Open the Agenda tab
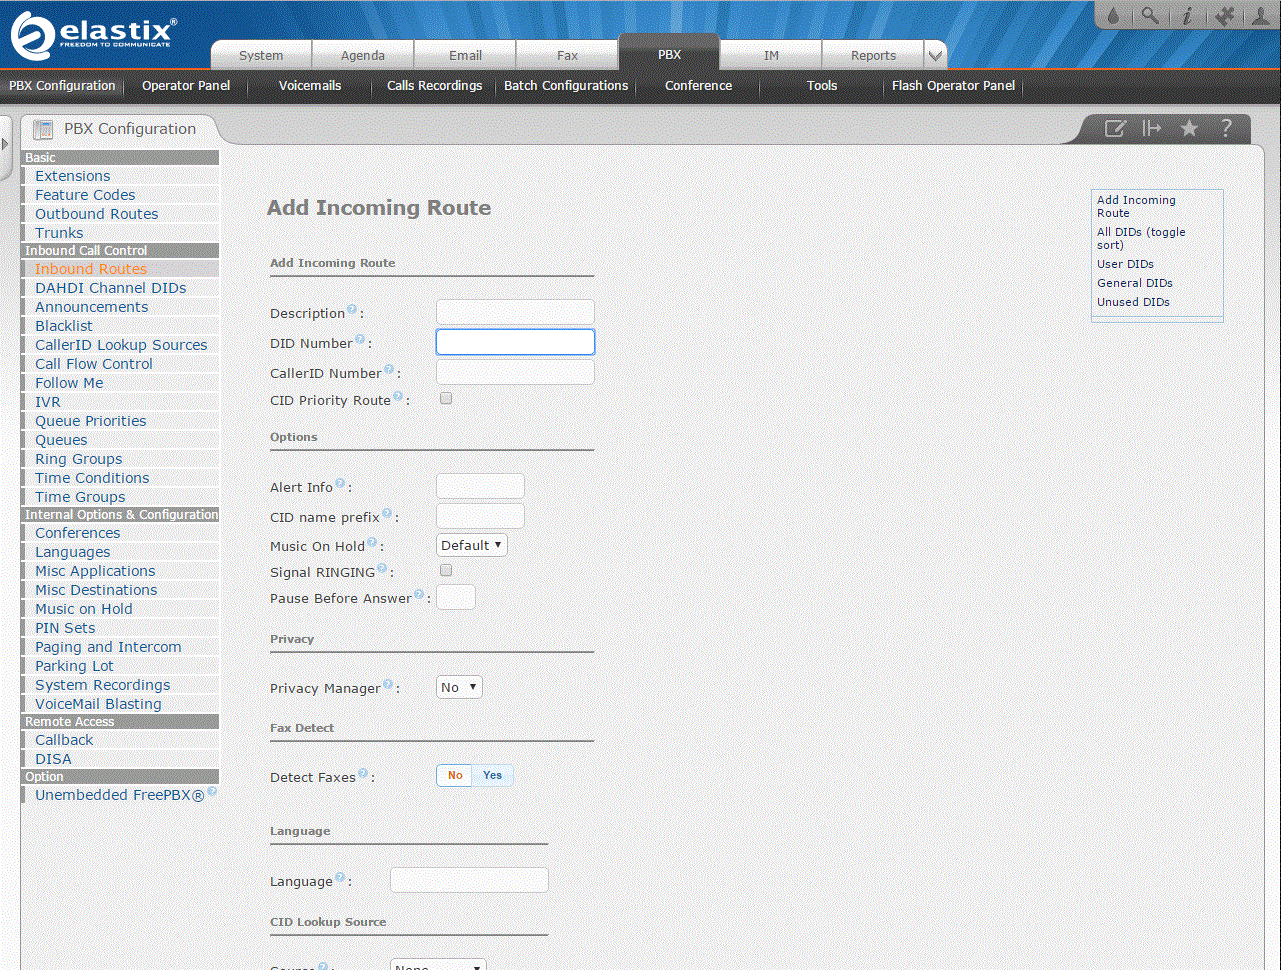Screen dimensions: 1281x970 tap(363, 56)
